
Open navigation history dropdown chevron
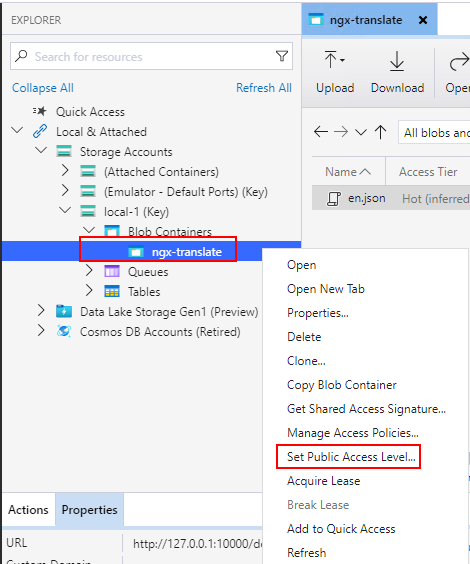coord(361,132)
